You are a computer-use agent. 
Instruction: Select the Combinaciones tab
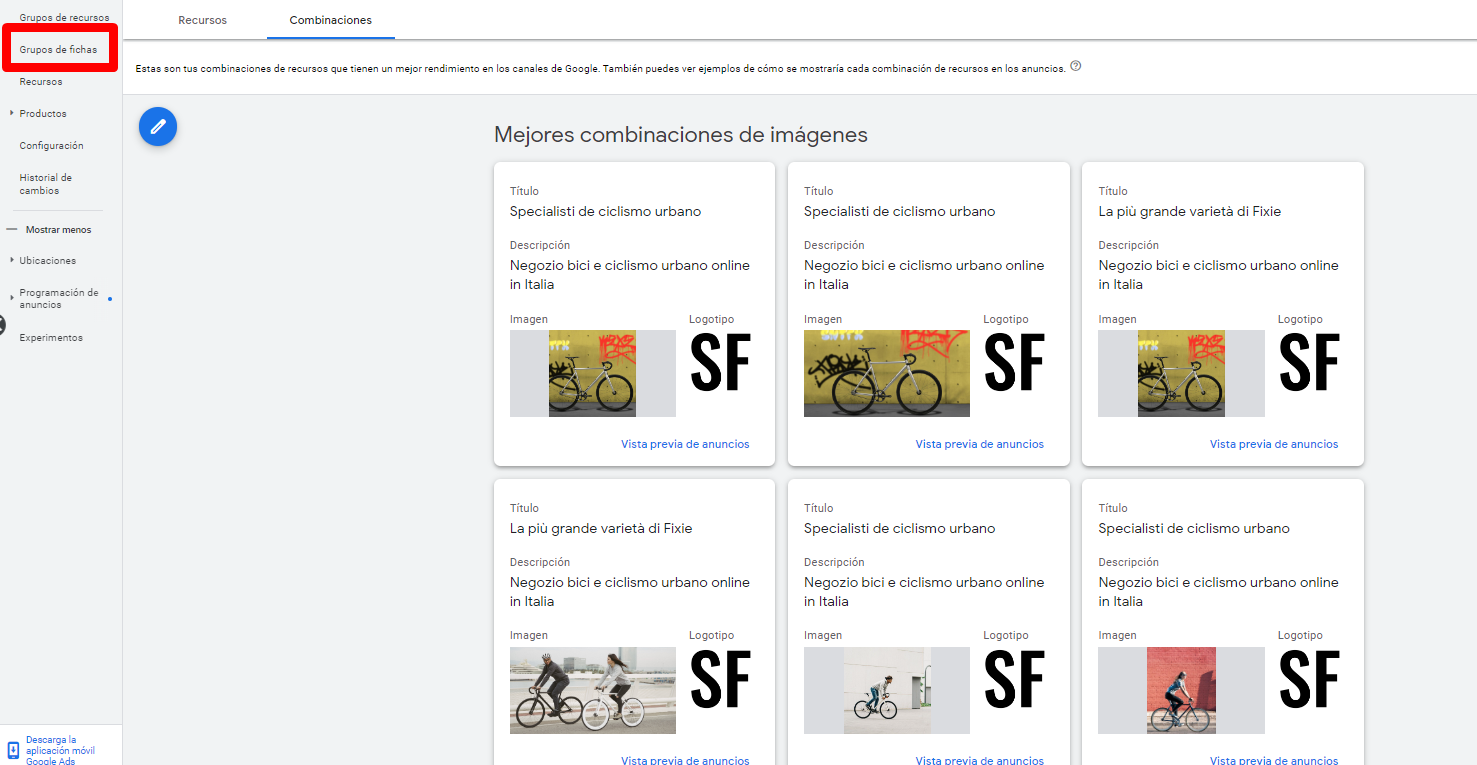[331, 20]
